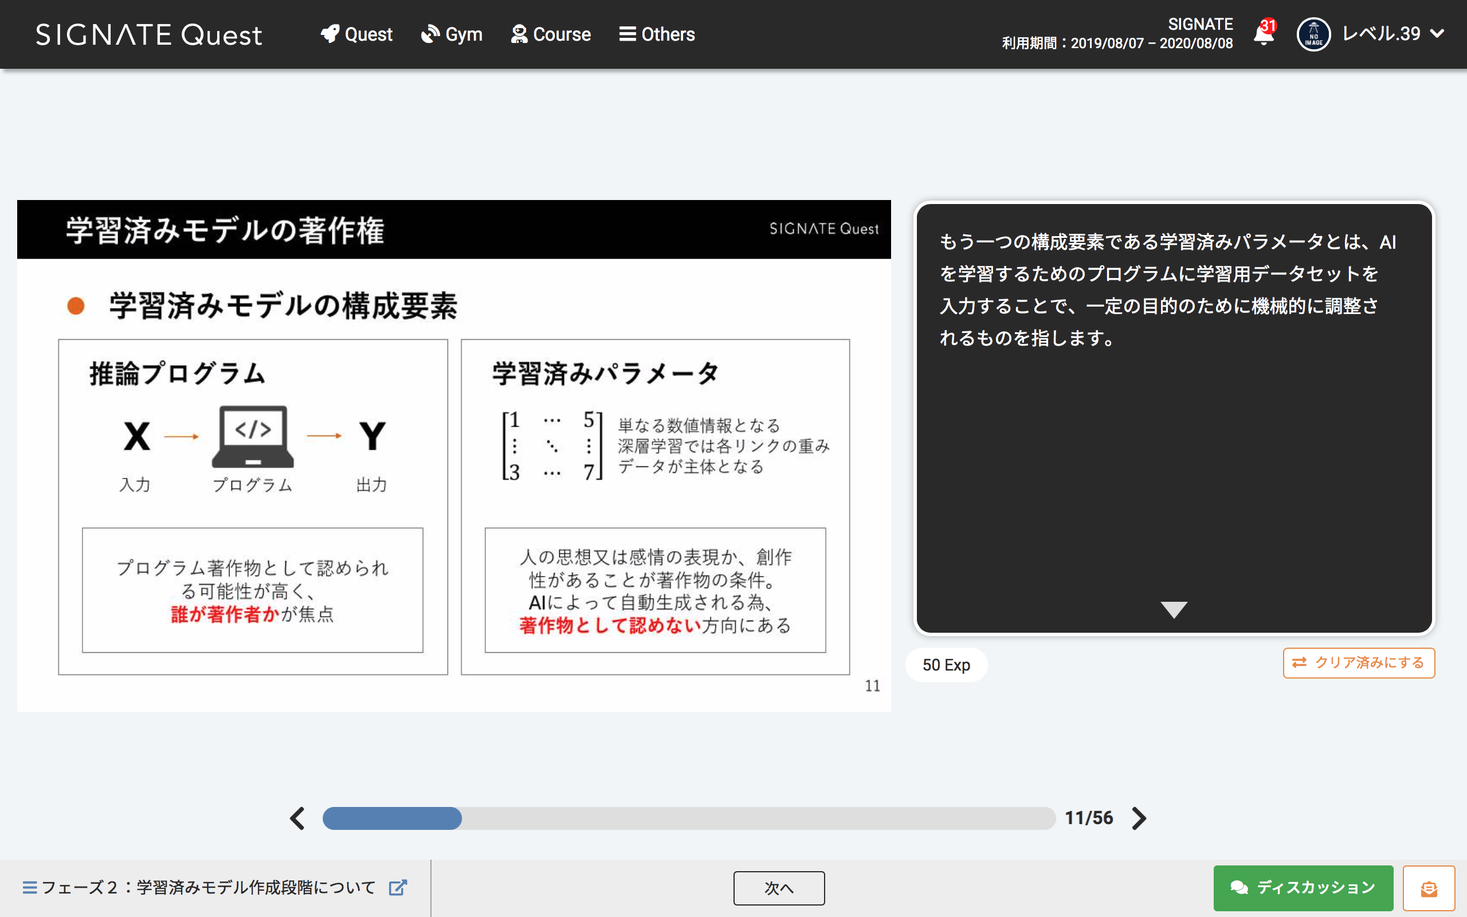Expand the レベル.39 account dropdown
Screen dimensions: 1467x917
[x=1394, y=33]
